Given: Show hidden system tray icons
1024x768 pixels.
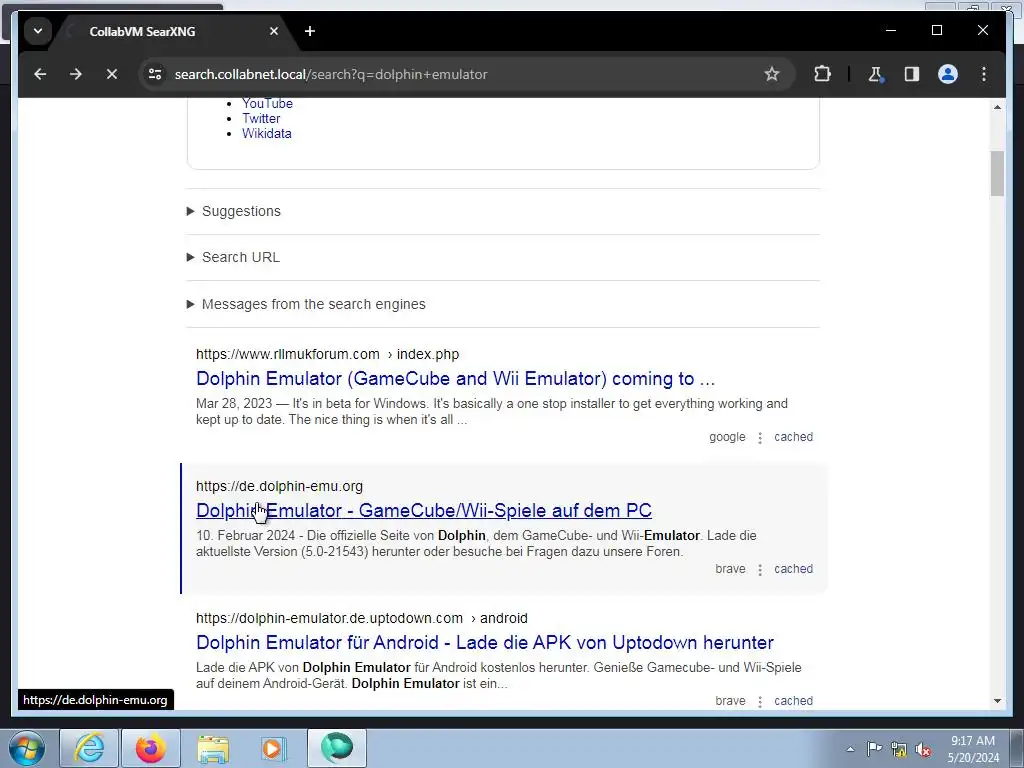Looking at the screenshot, I should tap(850, 749).
